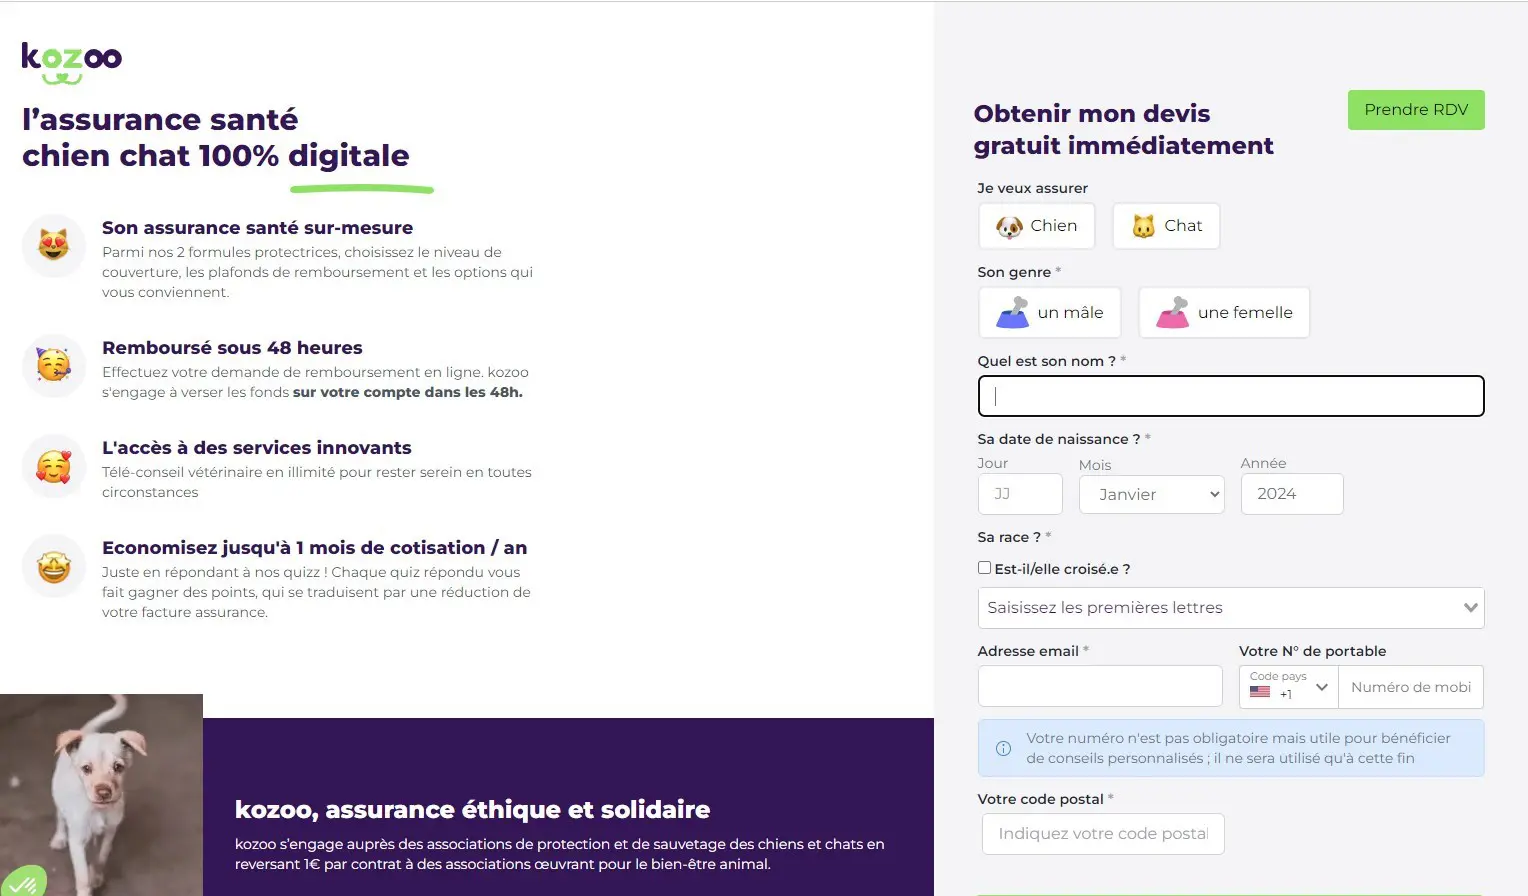Click the heart-eyes cat emoji icon
Image resolution: width=1528 pixels, height=896 pixels.
pyautogui.click(x=54, y=245)
